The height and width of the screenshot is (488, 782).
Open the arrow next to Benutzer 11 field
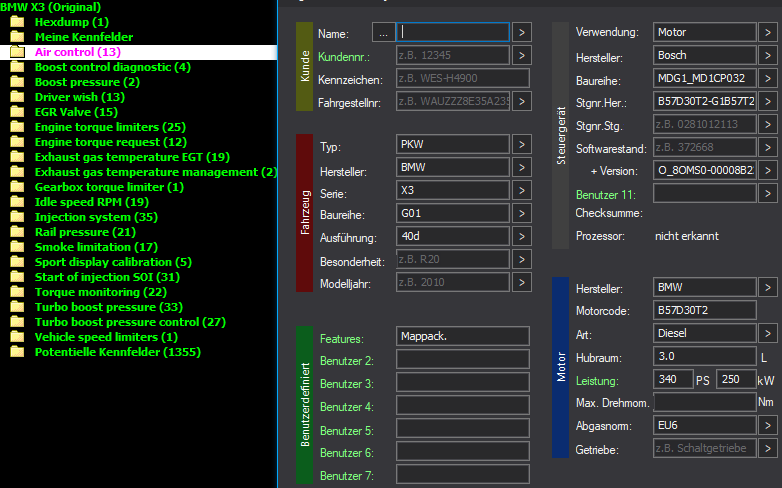coord(768,193)
